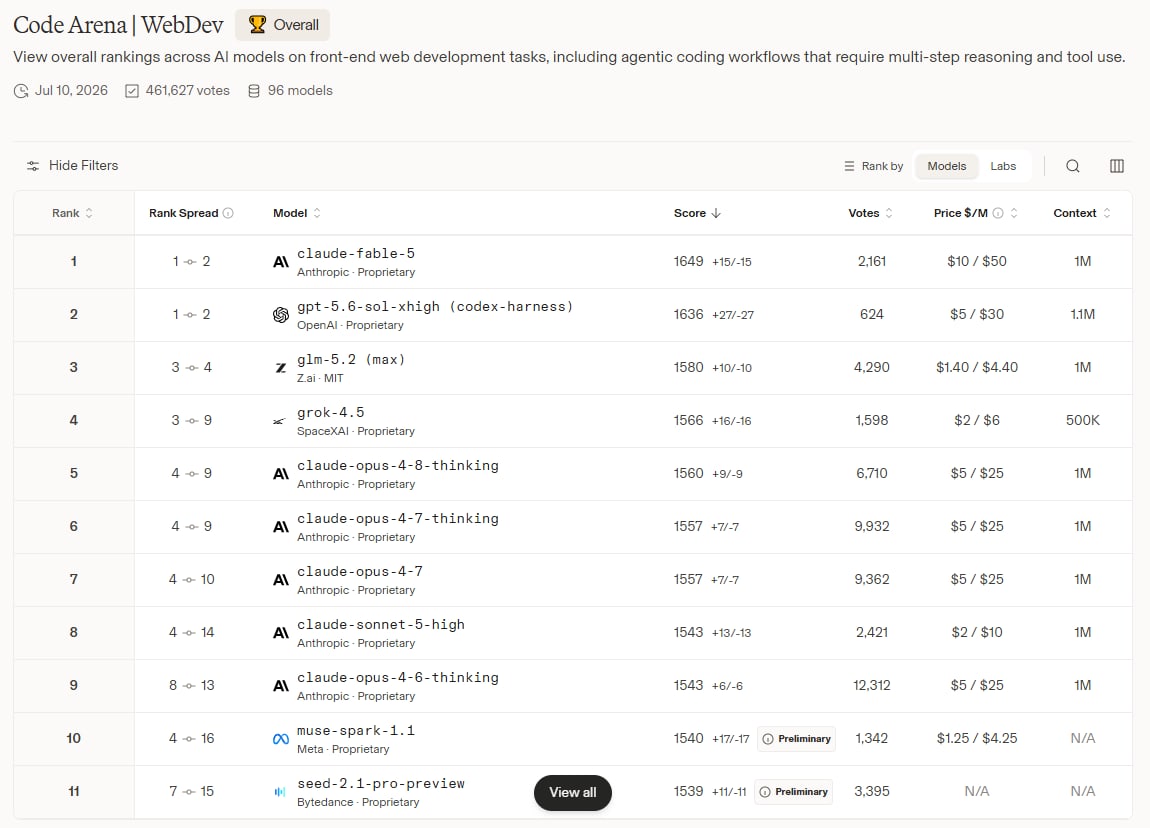Click the SpaceXAI logo beside grok-4.5
Viewport: 1150px width, 828px height.
279,421
